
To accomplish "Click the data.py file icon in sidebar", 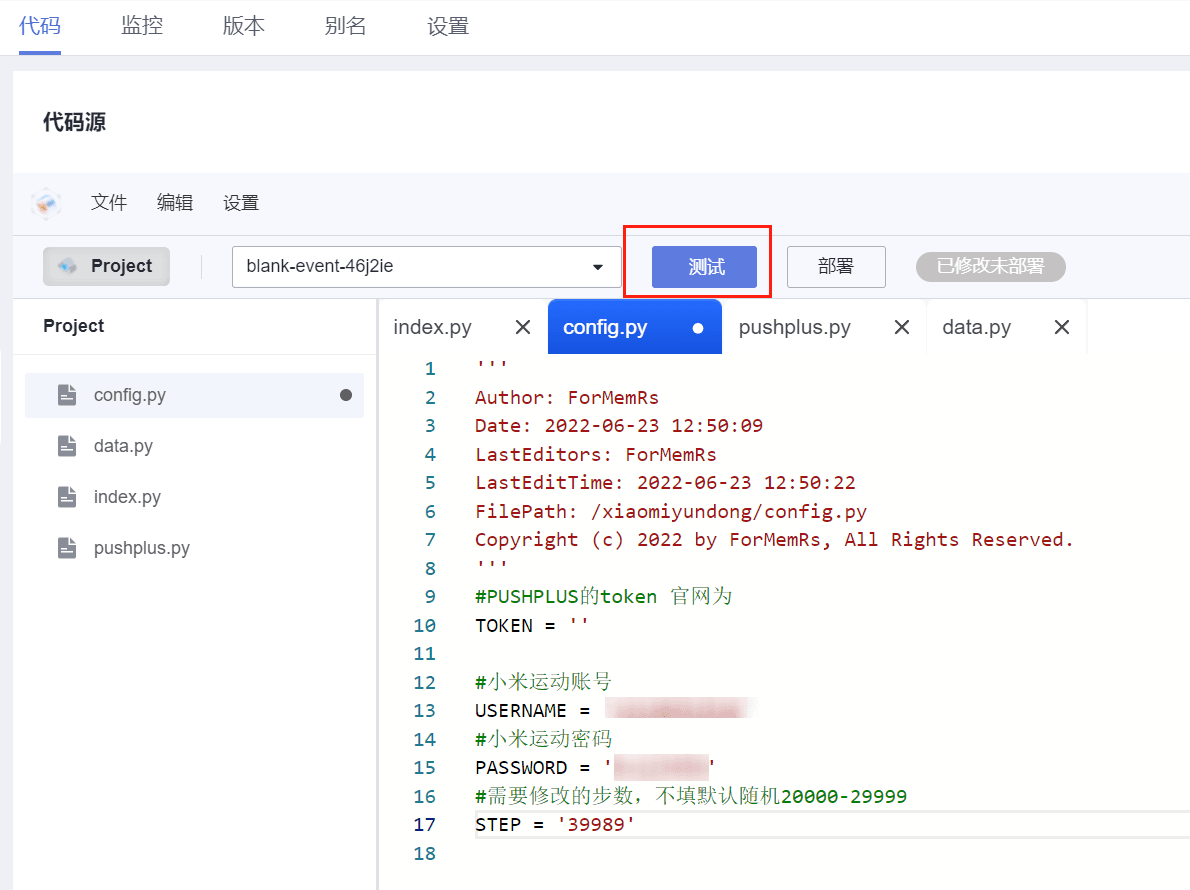I will (67, 446).
